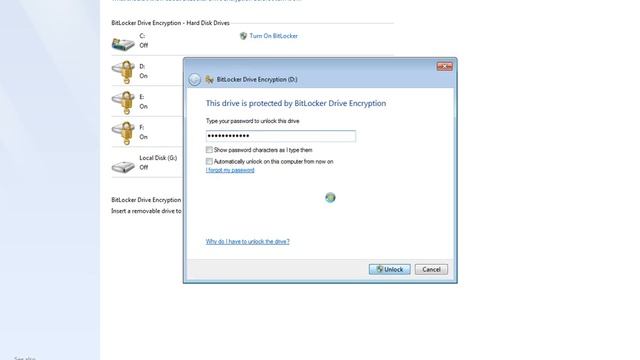Click 'Type your password to unlock' label

click(x=252, y=121)
